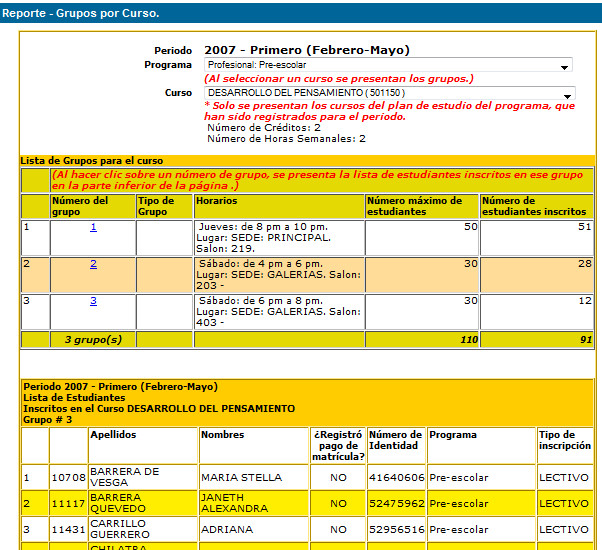The width and height of the screenshot is (602, 550).
Task: Click the '3 grupo(s)' summary cell
Action: 93,340
